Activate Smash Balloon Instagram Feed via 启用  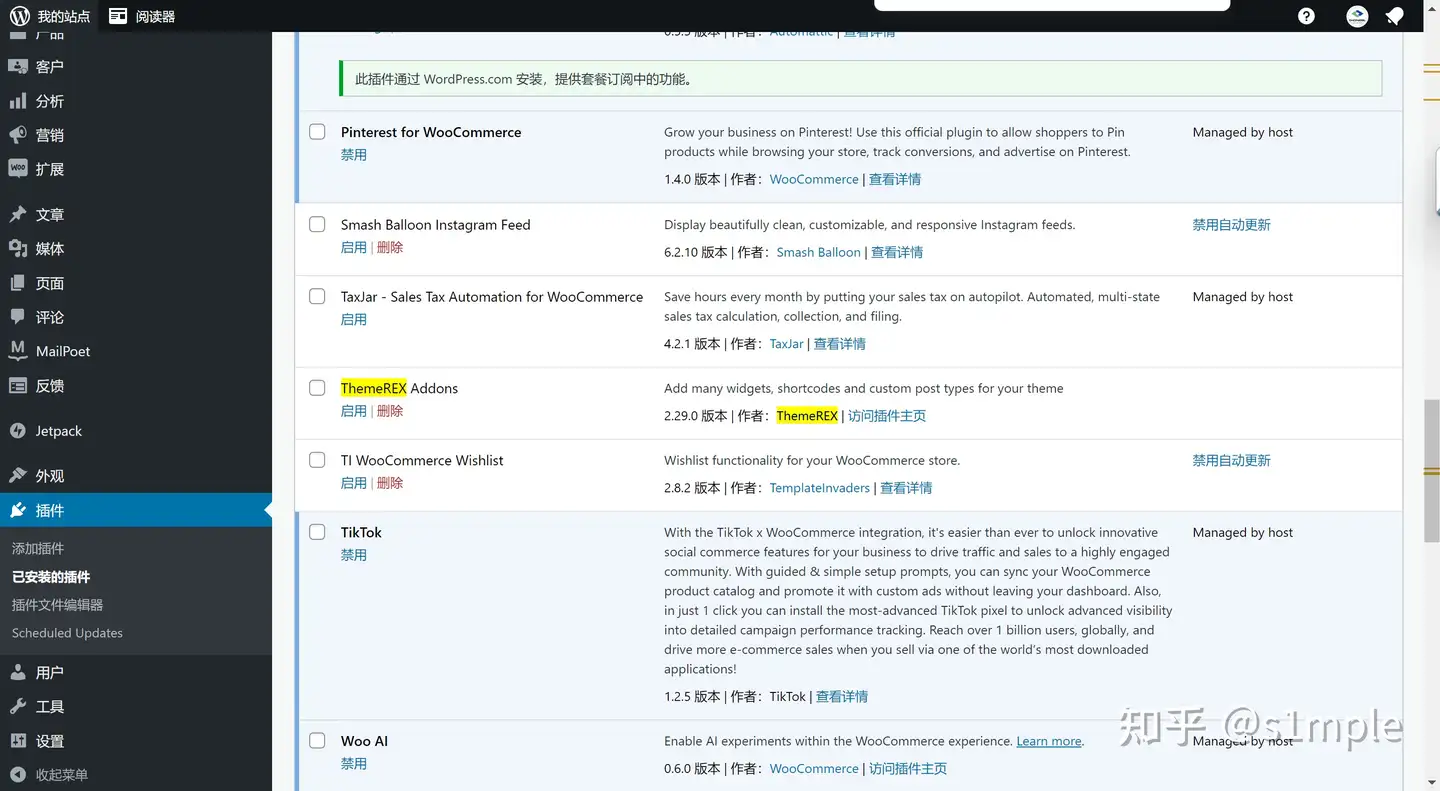click(x=354, y=247)
